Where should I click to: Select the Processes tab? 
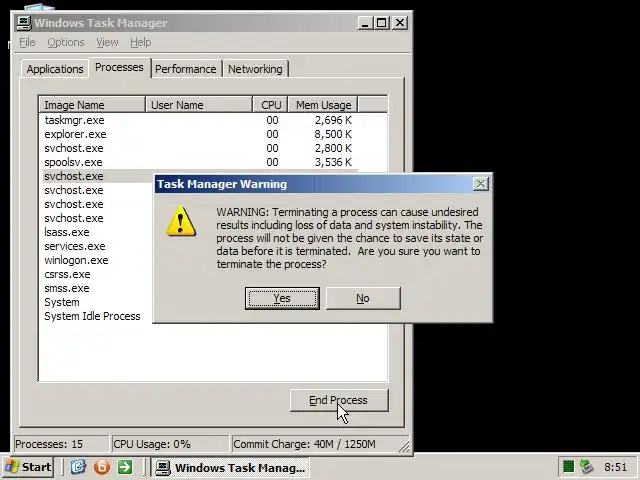119,67
